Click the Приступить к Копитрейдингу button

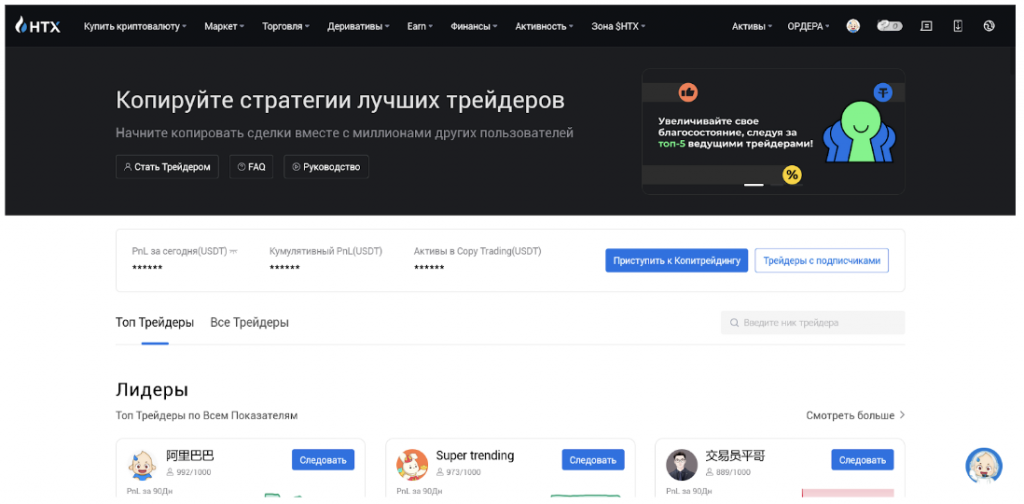pos(676,261)
